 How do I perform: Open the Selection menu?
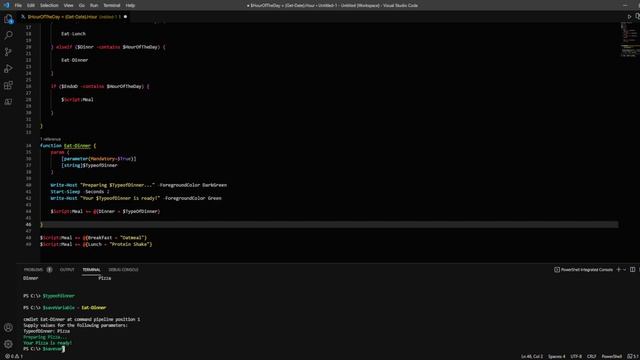point(49,5)
